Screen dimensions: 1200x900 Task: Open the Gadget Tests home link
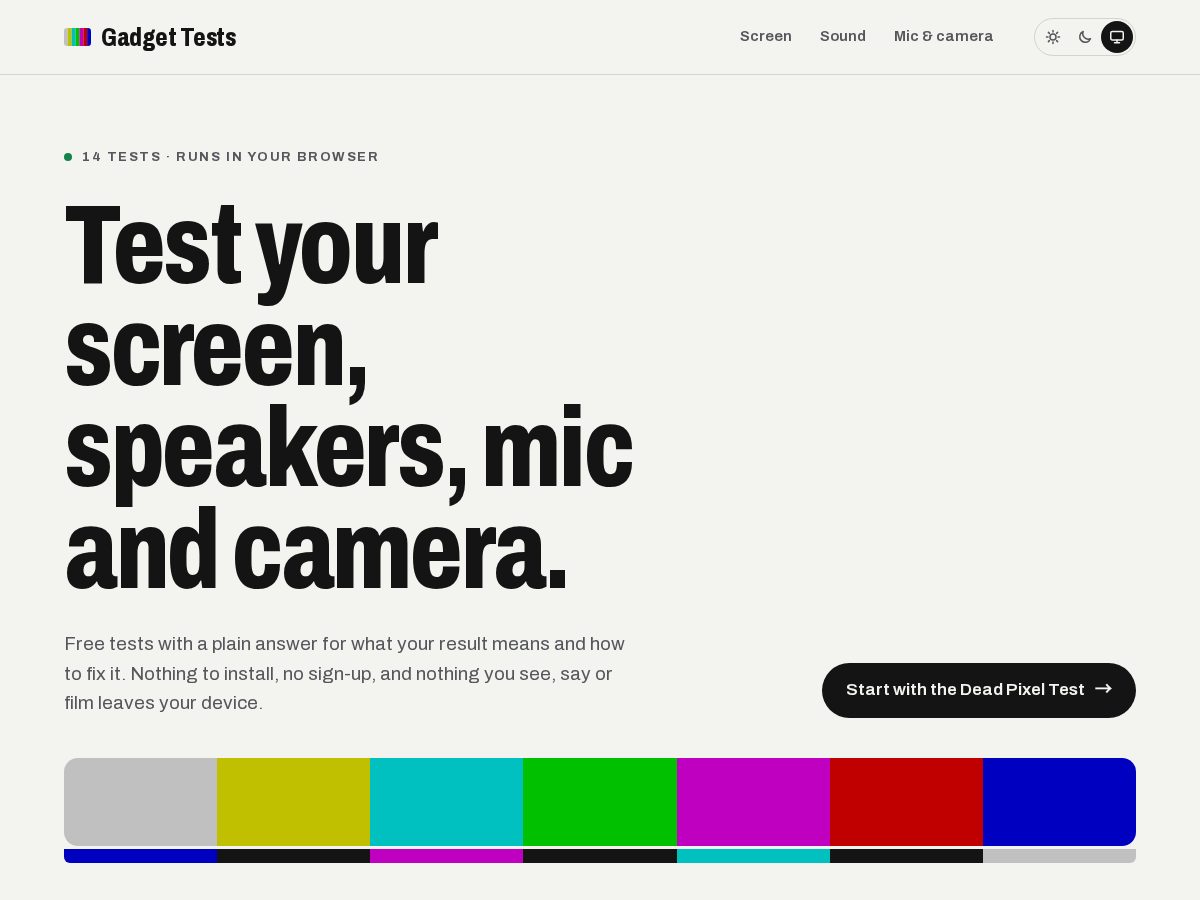150,37
